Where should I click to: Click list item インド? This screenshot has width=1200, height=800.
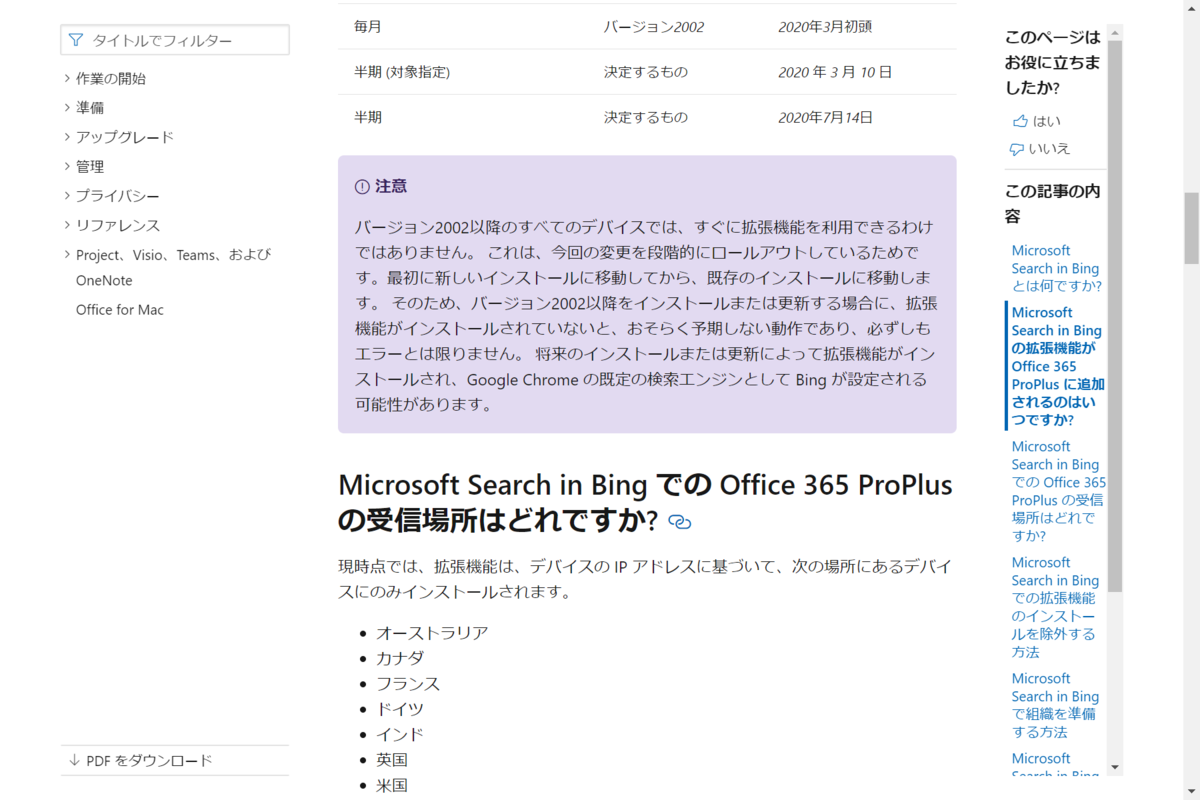[x=400, y=735]
